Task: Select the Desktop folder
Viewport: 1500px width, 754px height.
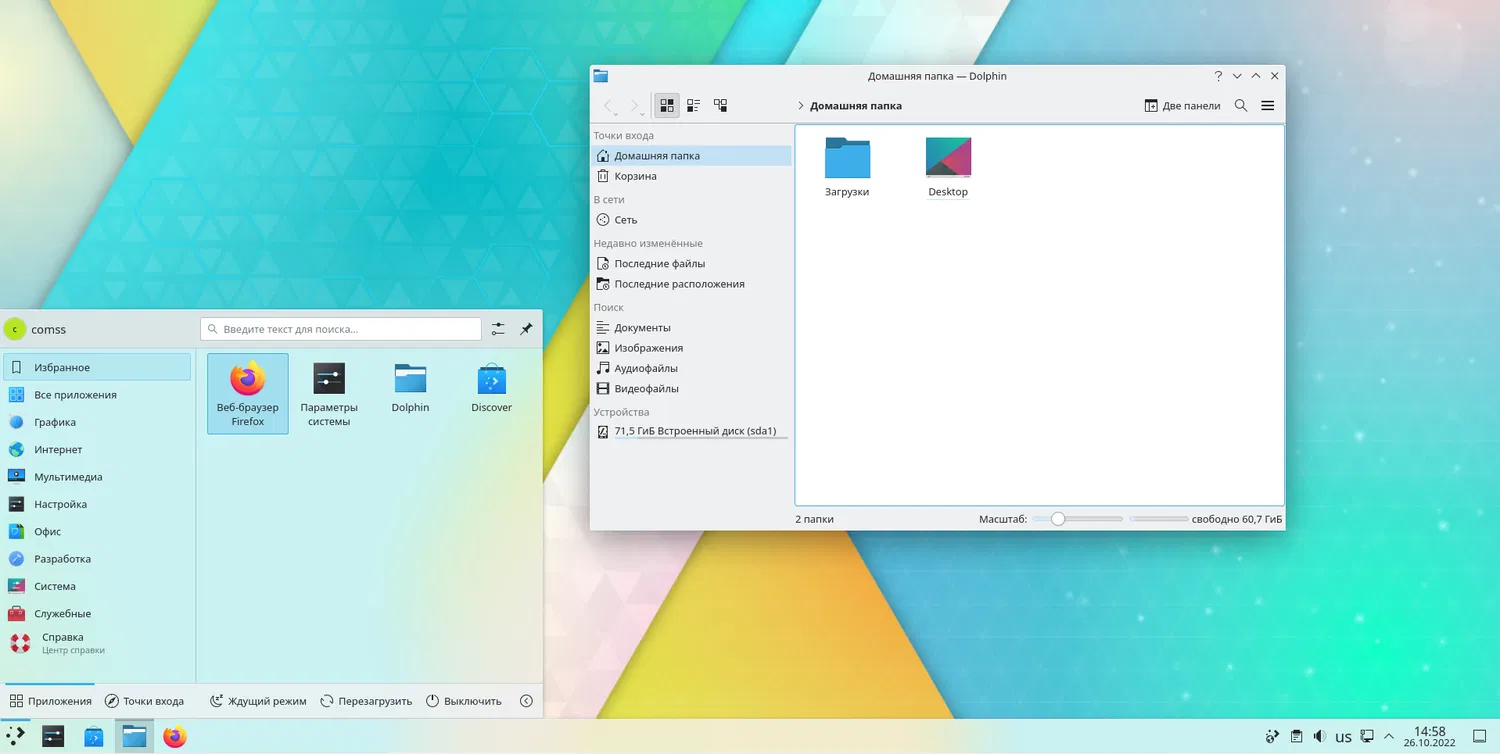Action: pyautogui.click(x=948, y=167)
